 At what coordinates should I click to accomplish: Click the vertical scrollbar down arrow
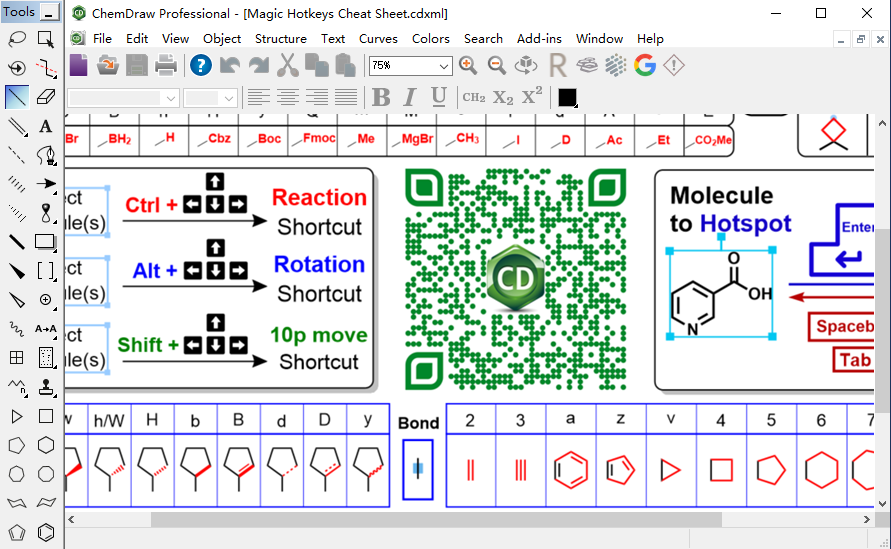(882, 504)
